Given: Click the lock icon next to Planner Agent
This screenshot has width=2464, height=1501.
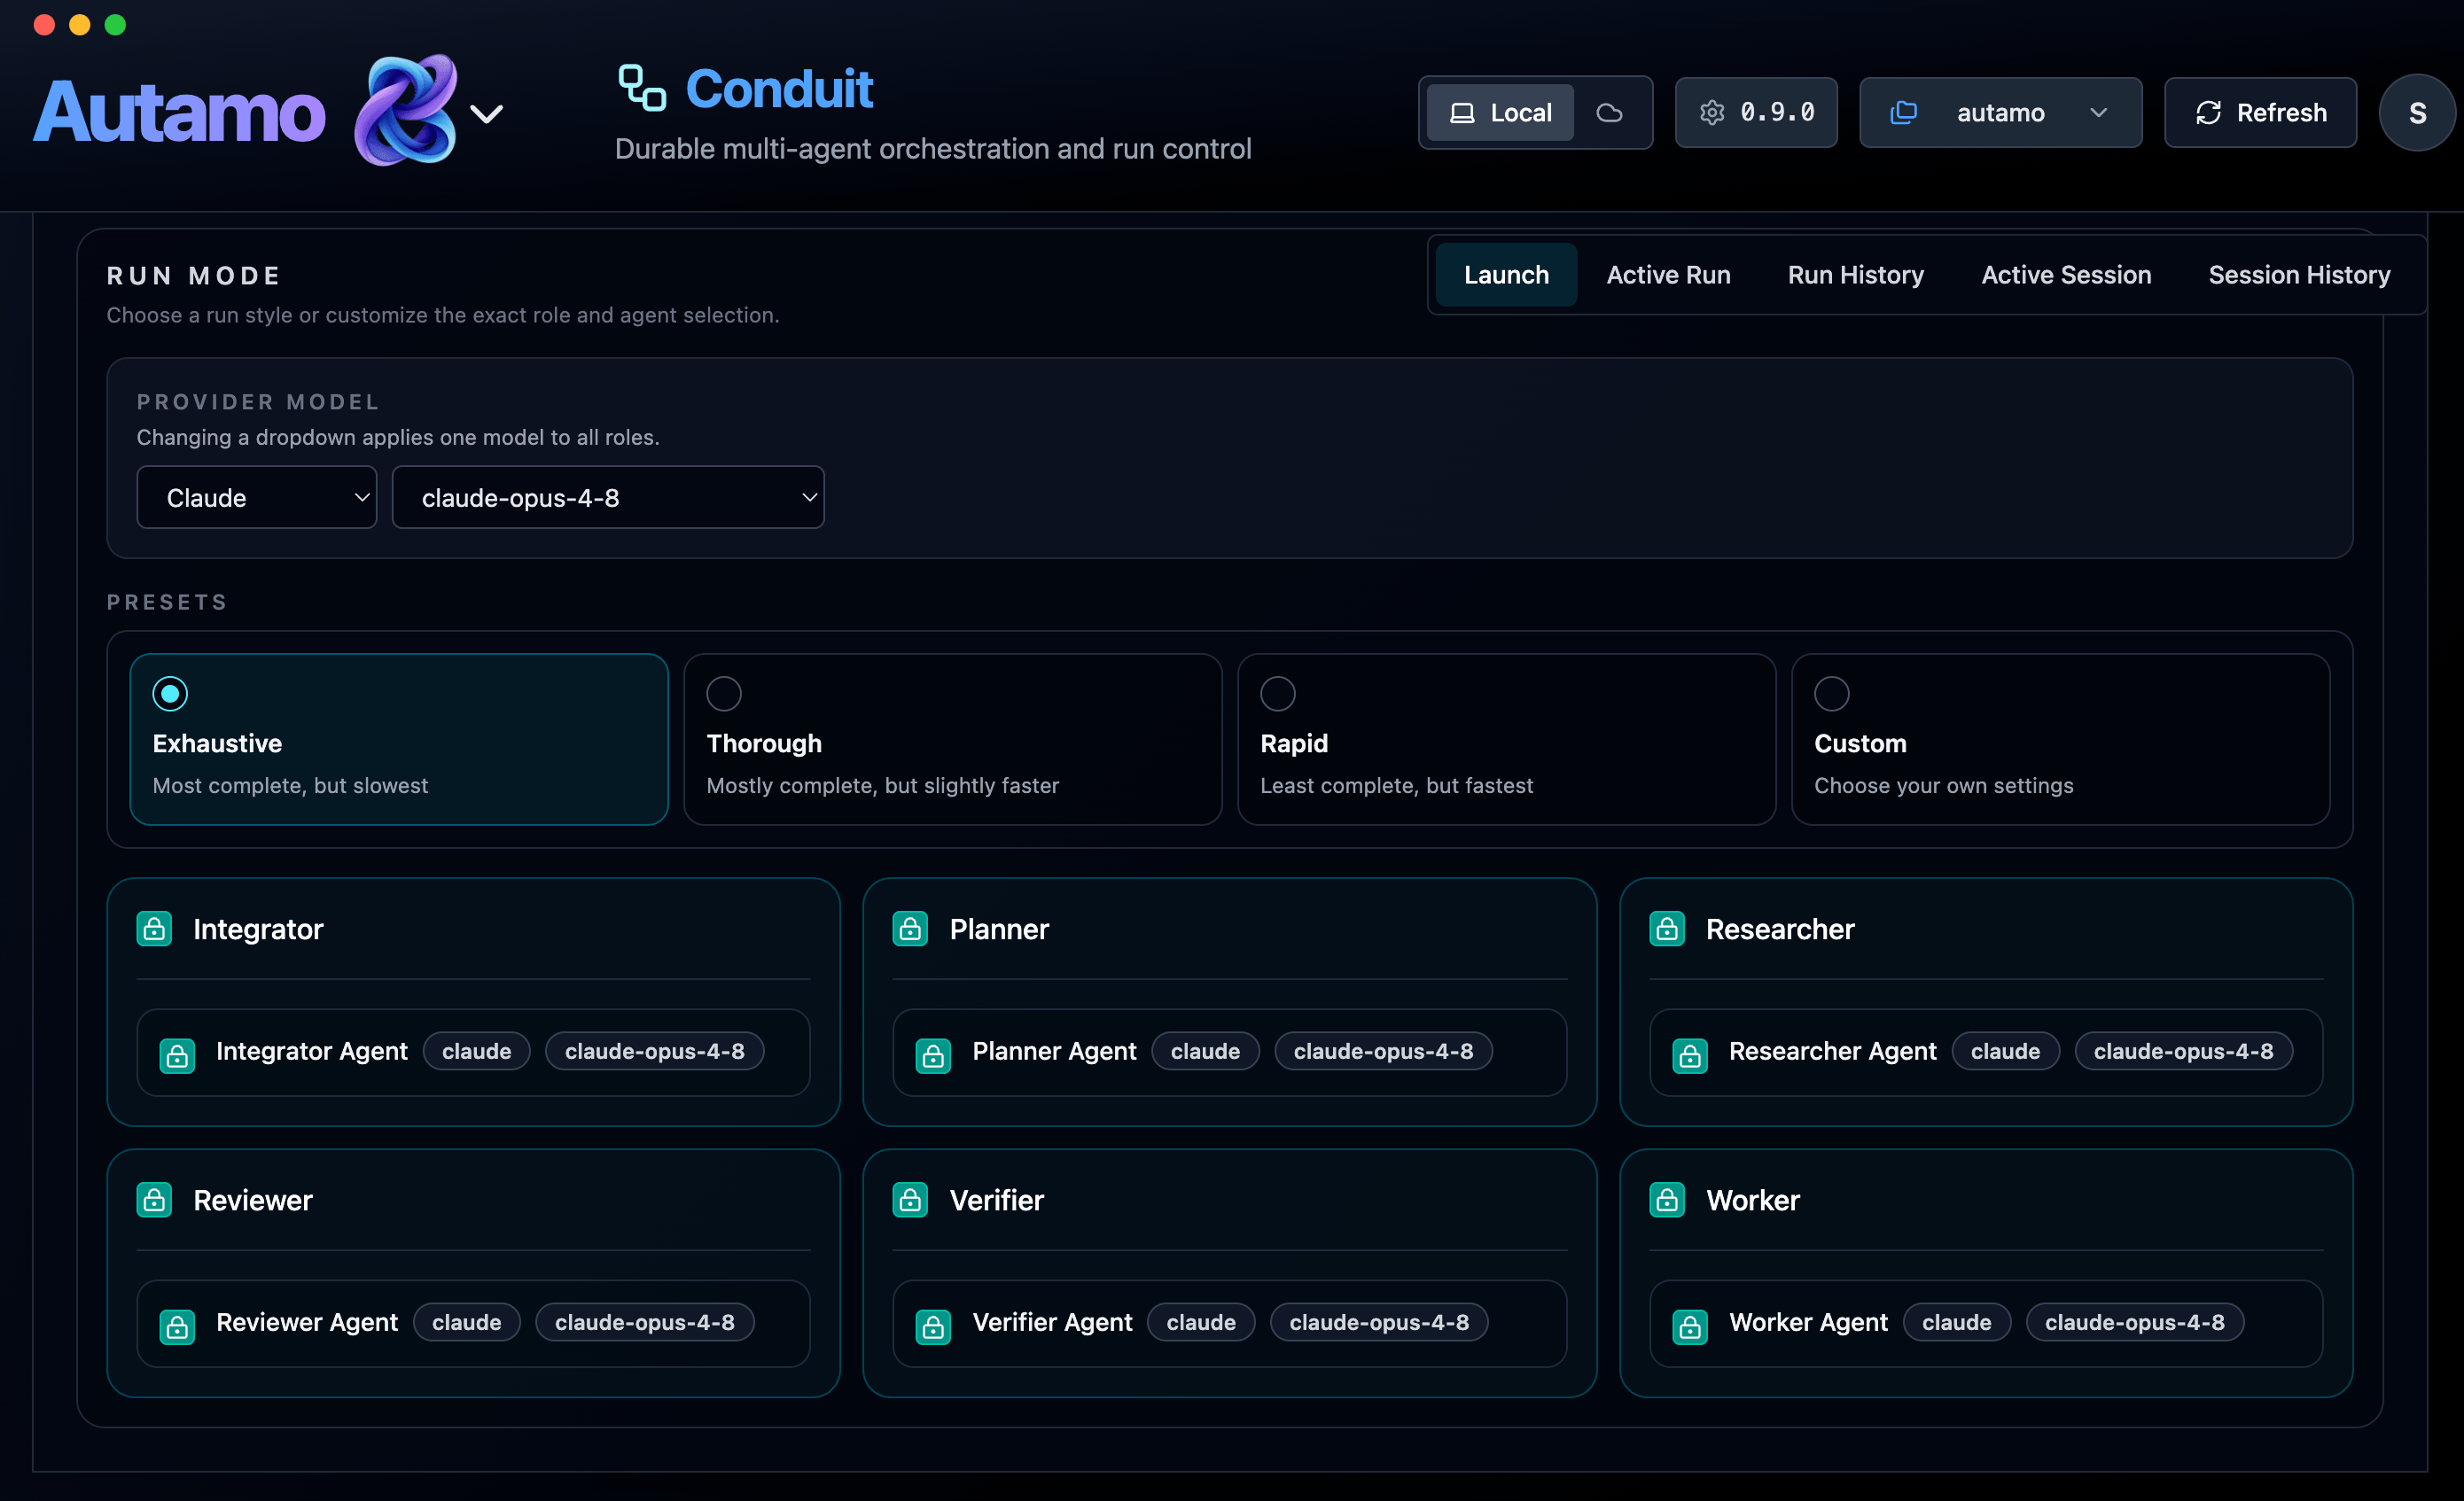Looking at the screenshot, I should [933, 1056].
